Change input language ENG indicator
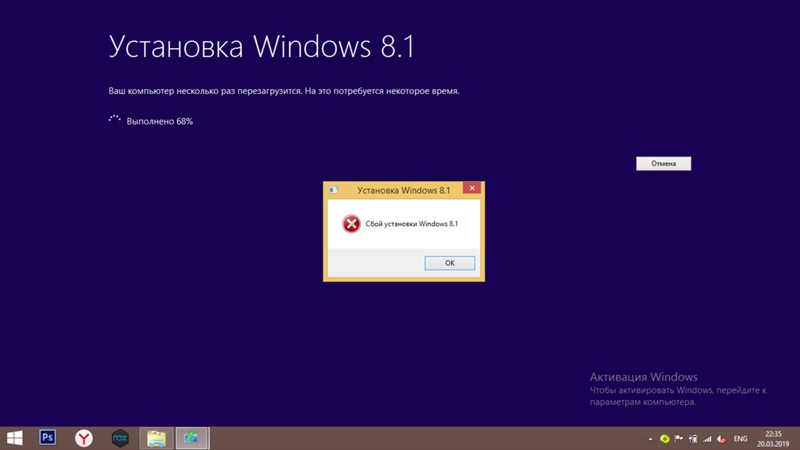This screenshot has height=450, width=800. pyautogui.click(x=740, y=439)
